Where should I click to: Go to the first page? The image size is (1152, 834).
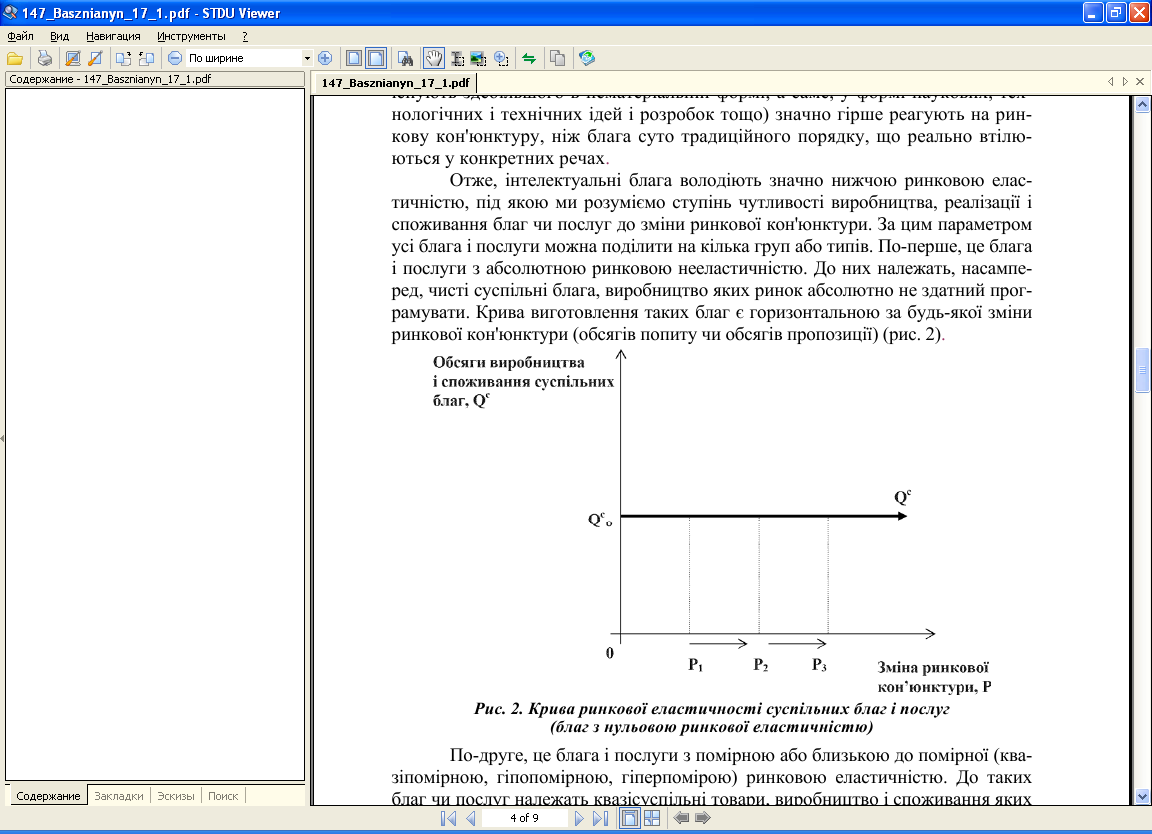click(x=448, y=818)
